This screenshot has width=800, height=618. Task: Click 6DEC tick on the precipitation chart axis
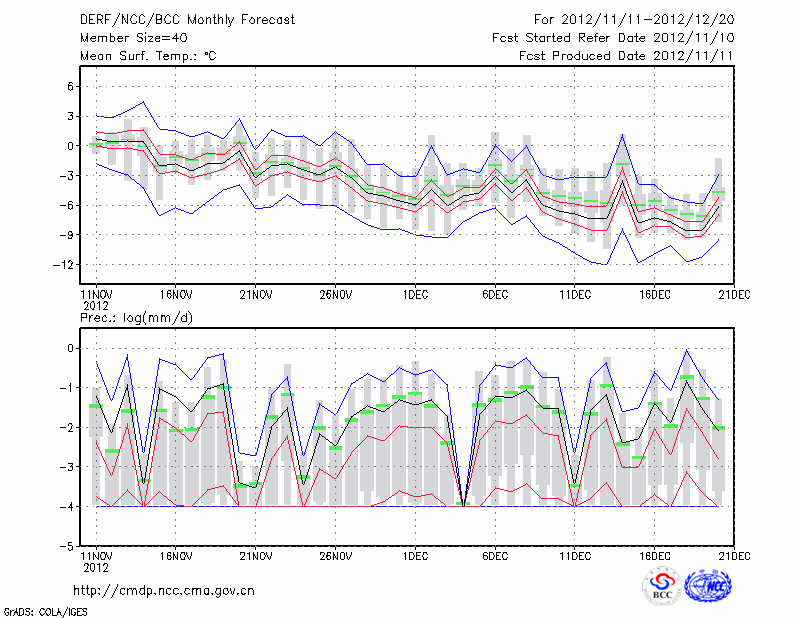495,555
